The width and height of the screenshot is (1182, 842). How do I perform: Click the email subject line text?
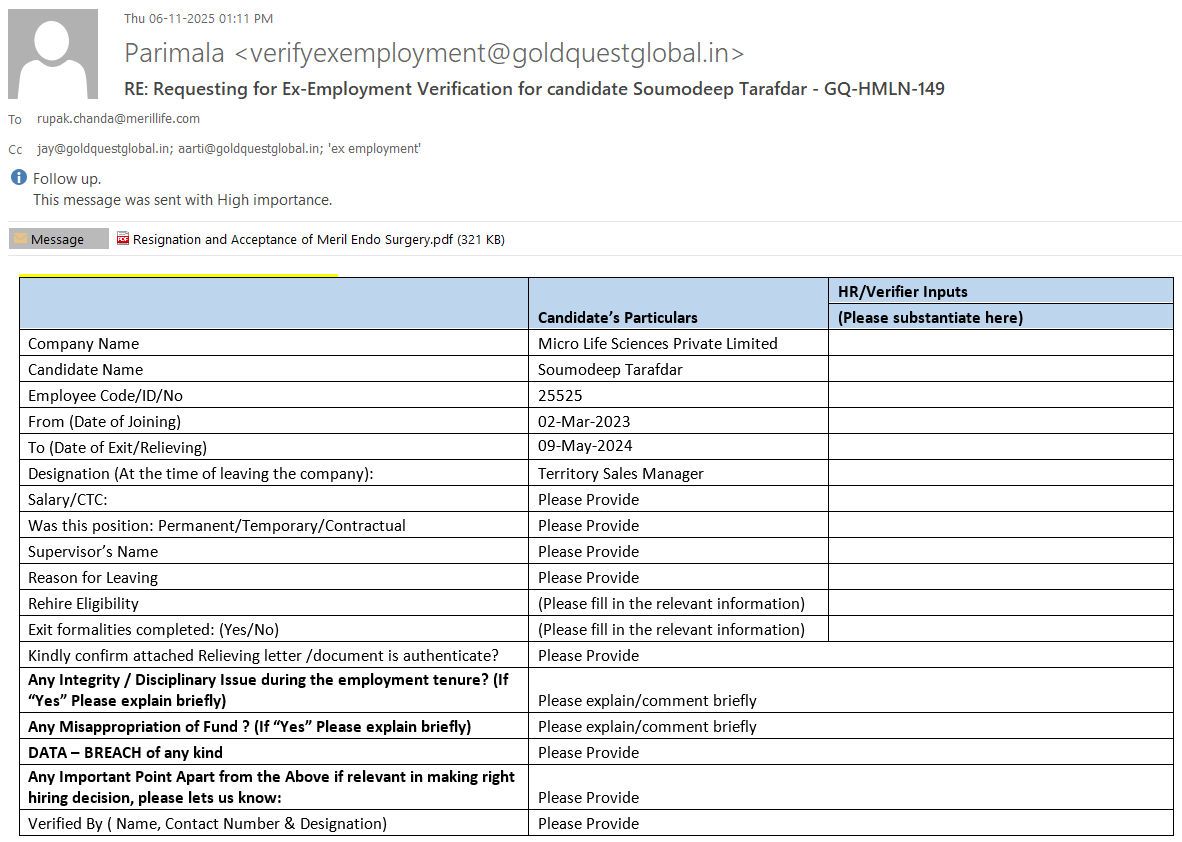pos(534,89)
